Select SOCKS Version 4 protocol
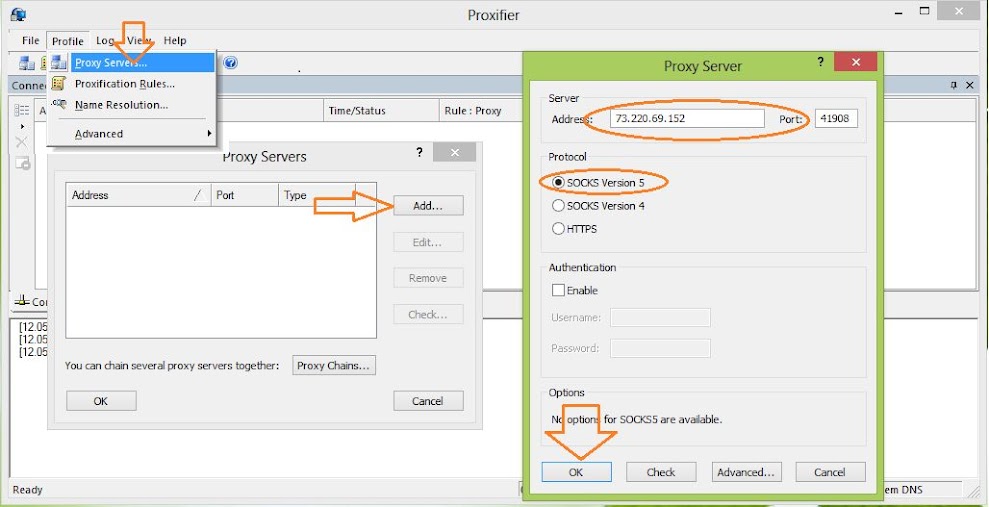This screenshot has height=507, width=989. [599, 206]
